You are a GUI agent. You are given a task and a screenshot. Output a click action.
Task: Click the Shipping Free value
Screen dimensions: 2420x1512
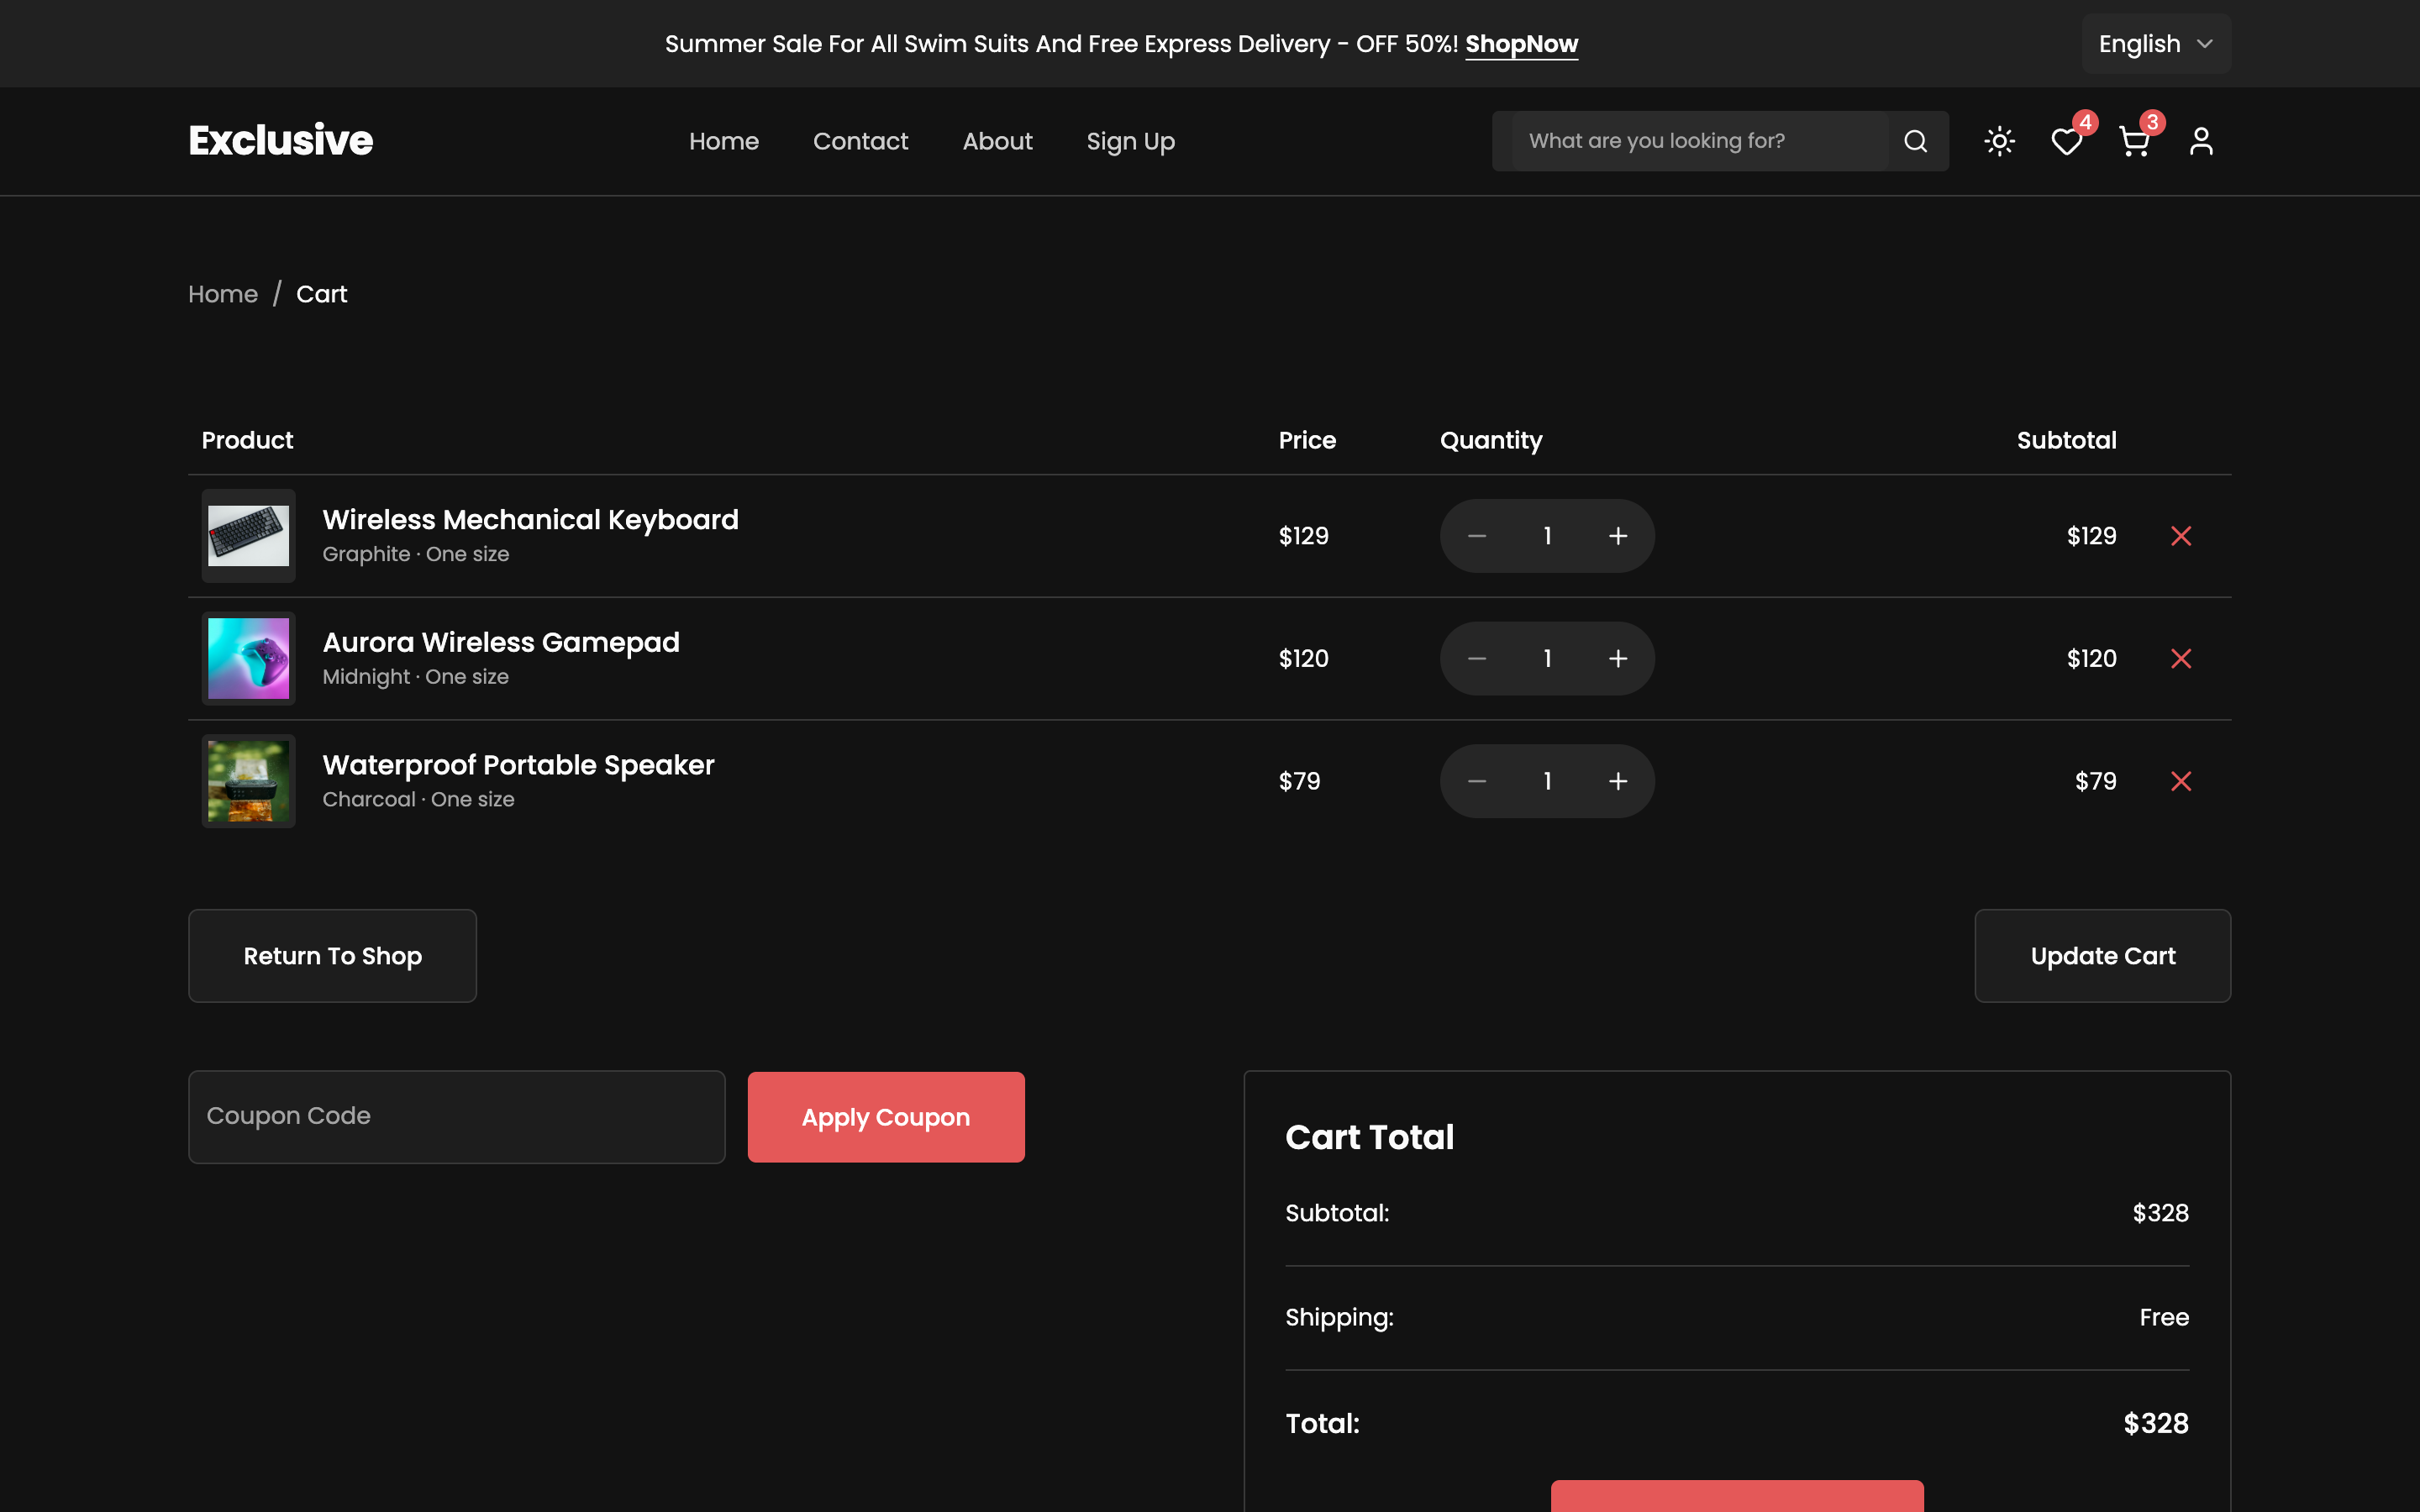pos(2163,1318)
